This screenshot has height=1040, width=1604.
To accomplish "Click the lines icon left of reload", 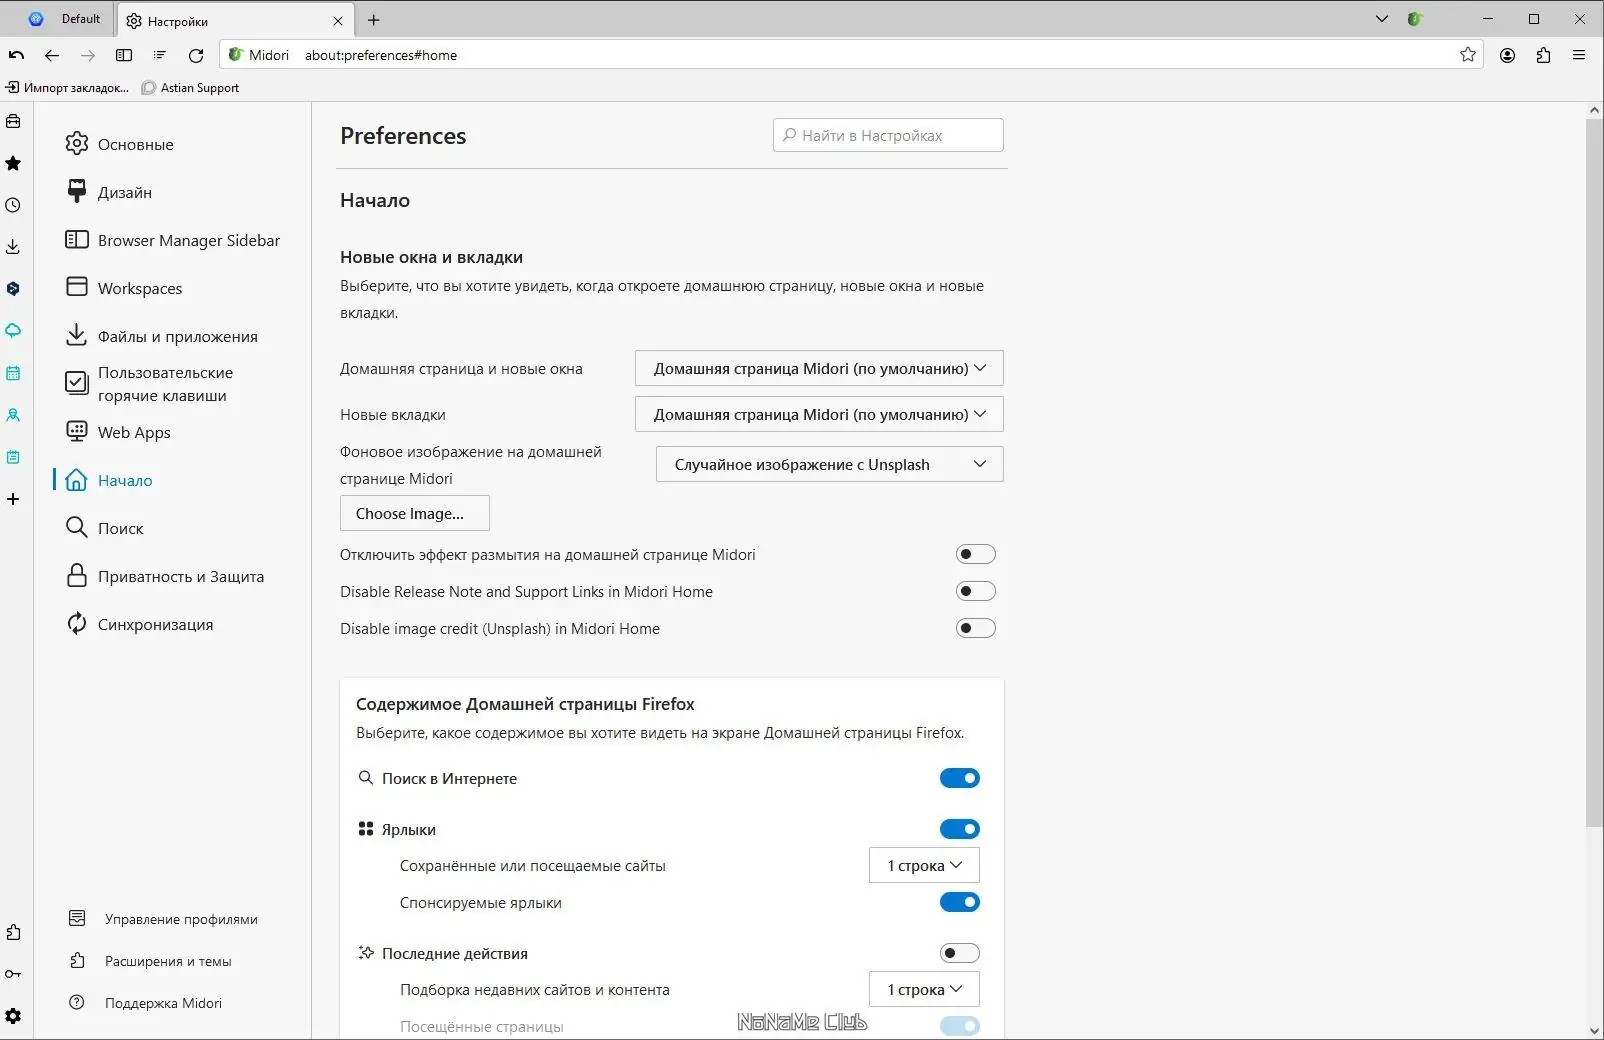I will tap(160, 55).
